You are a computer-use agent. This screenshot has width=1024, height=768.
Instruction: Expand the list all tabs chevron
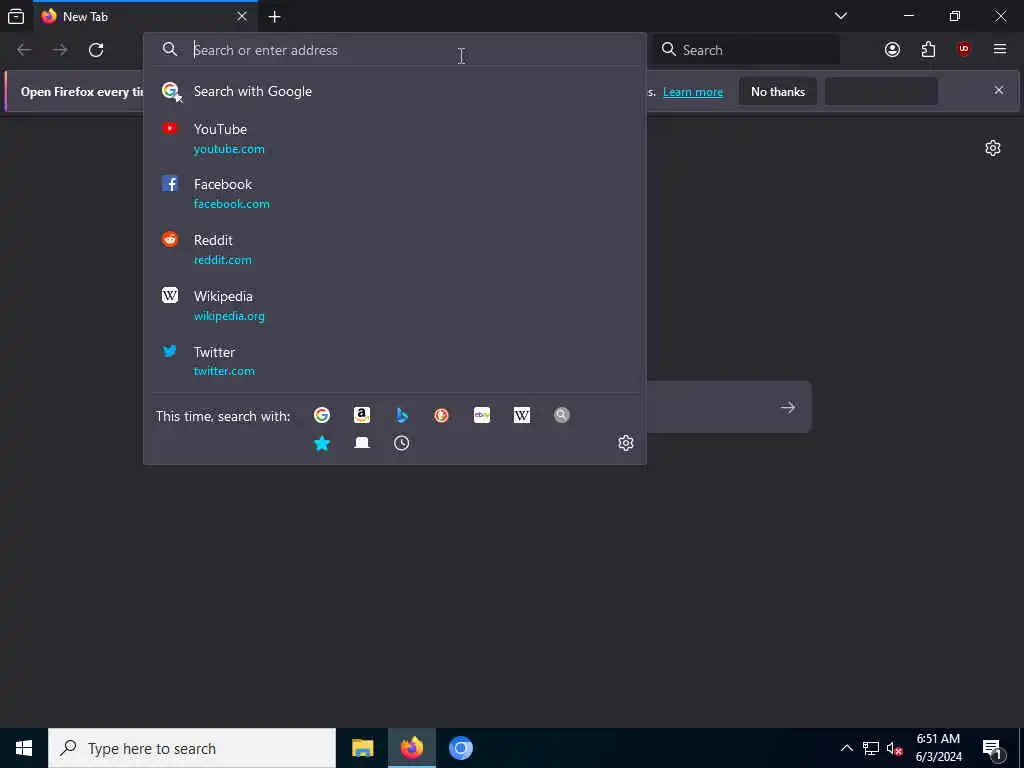click(x=841, y=16)
